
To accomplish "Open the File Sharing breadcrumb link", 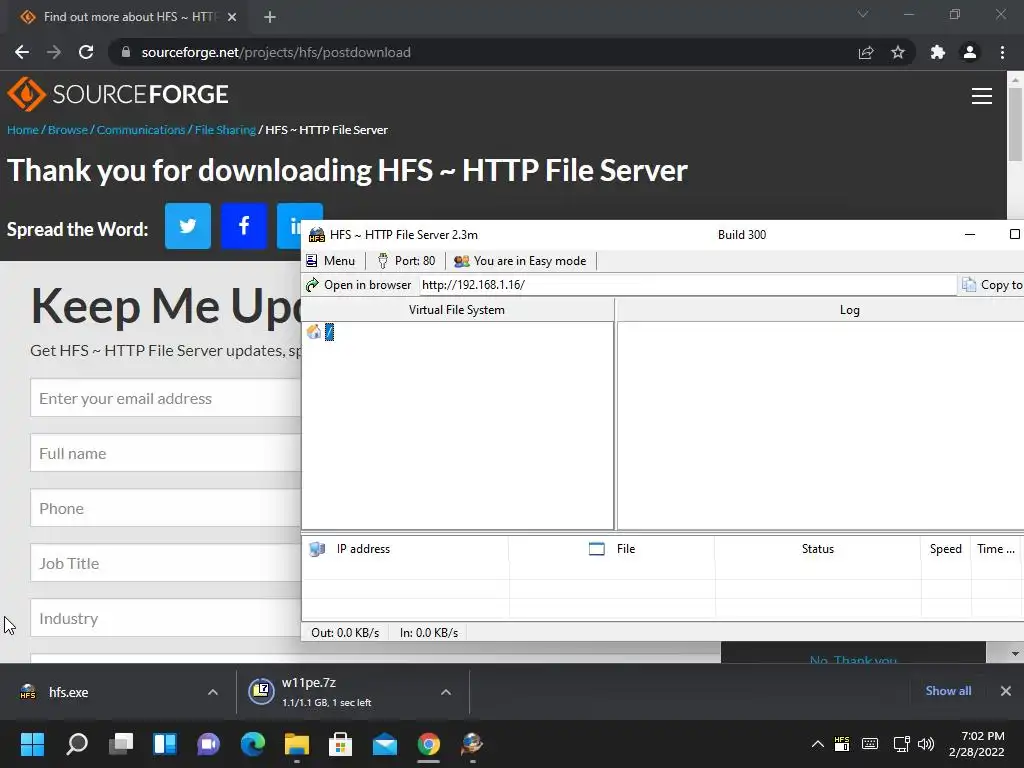I will point(225,130).
